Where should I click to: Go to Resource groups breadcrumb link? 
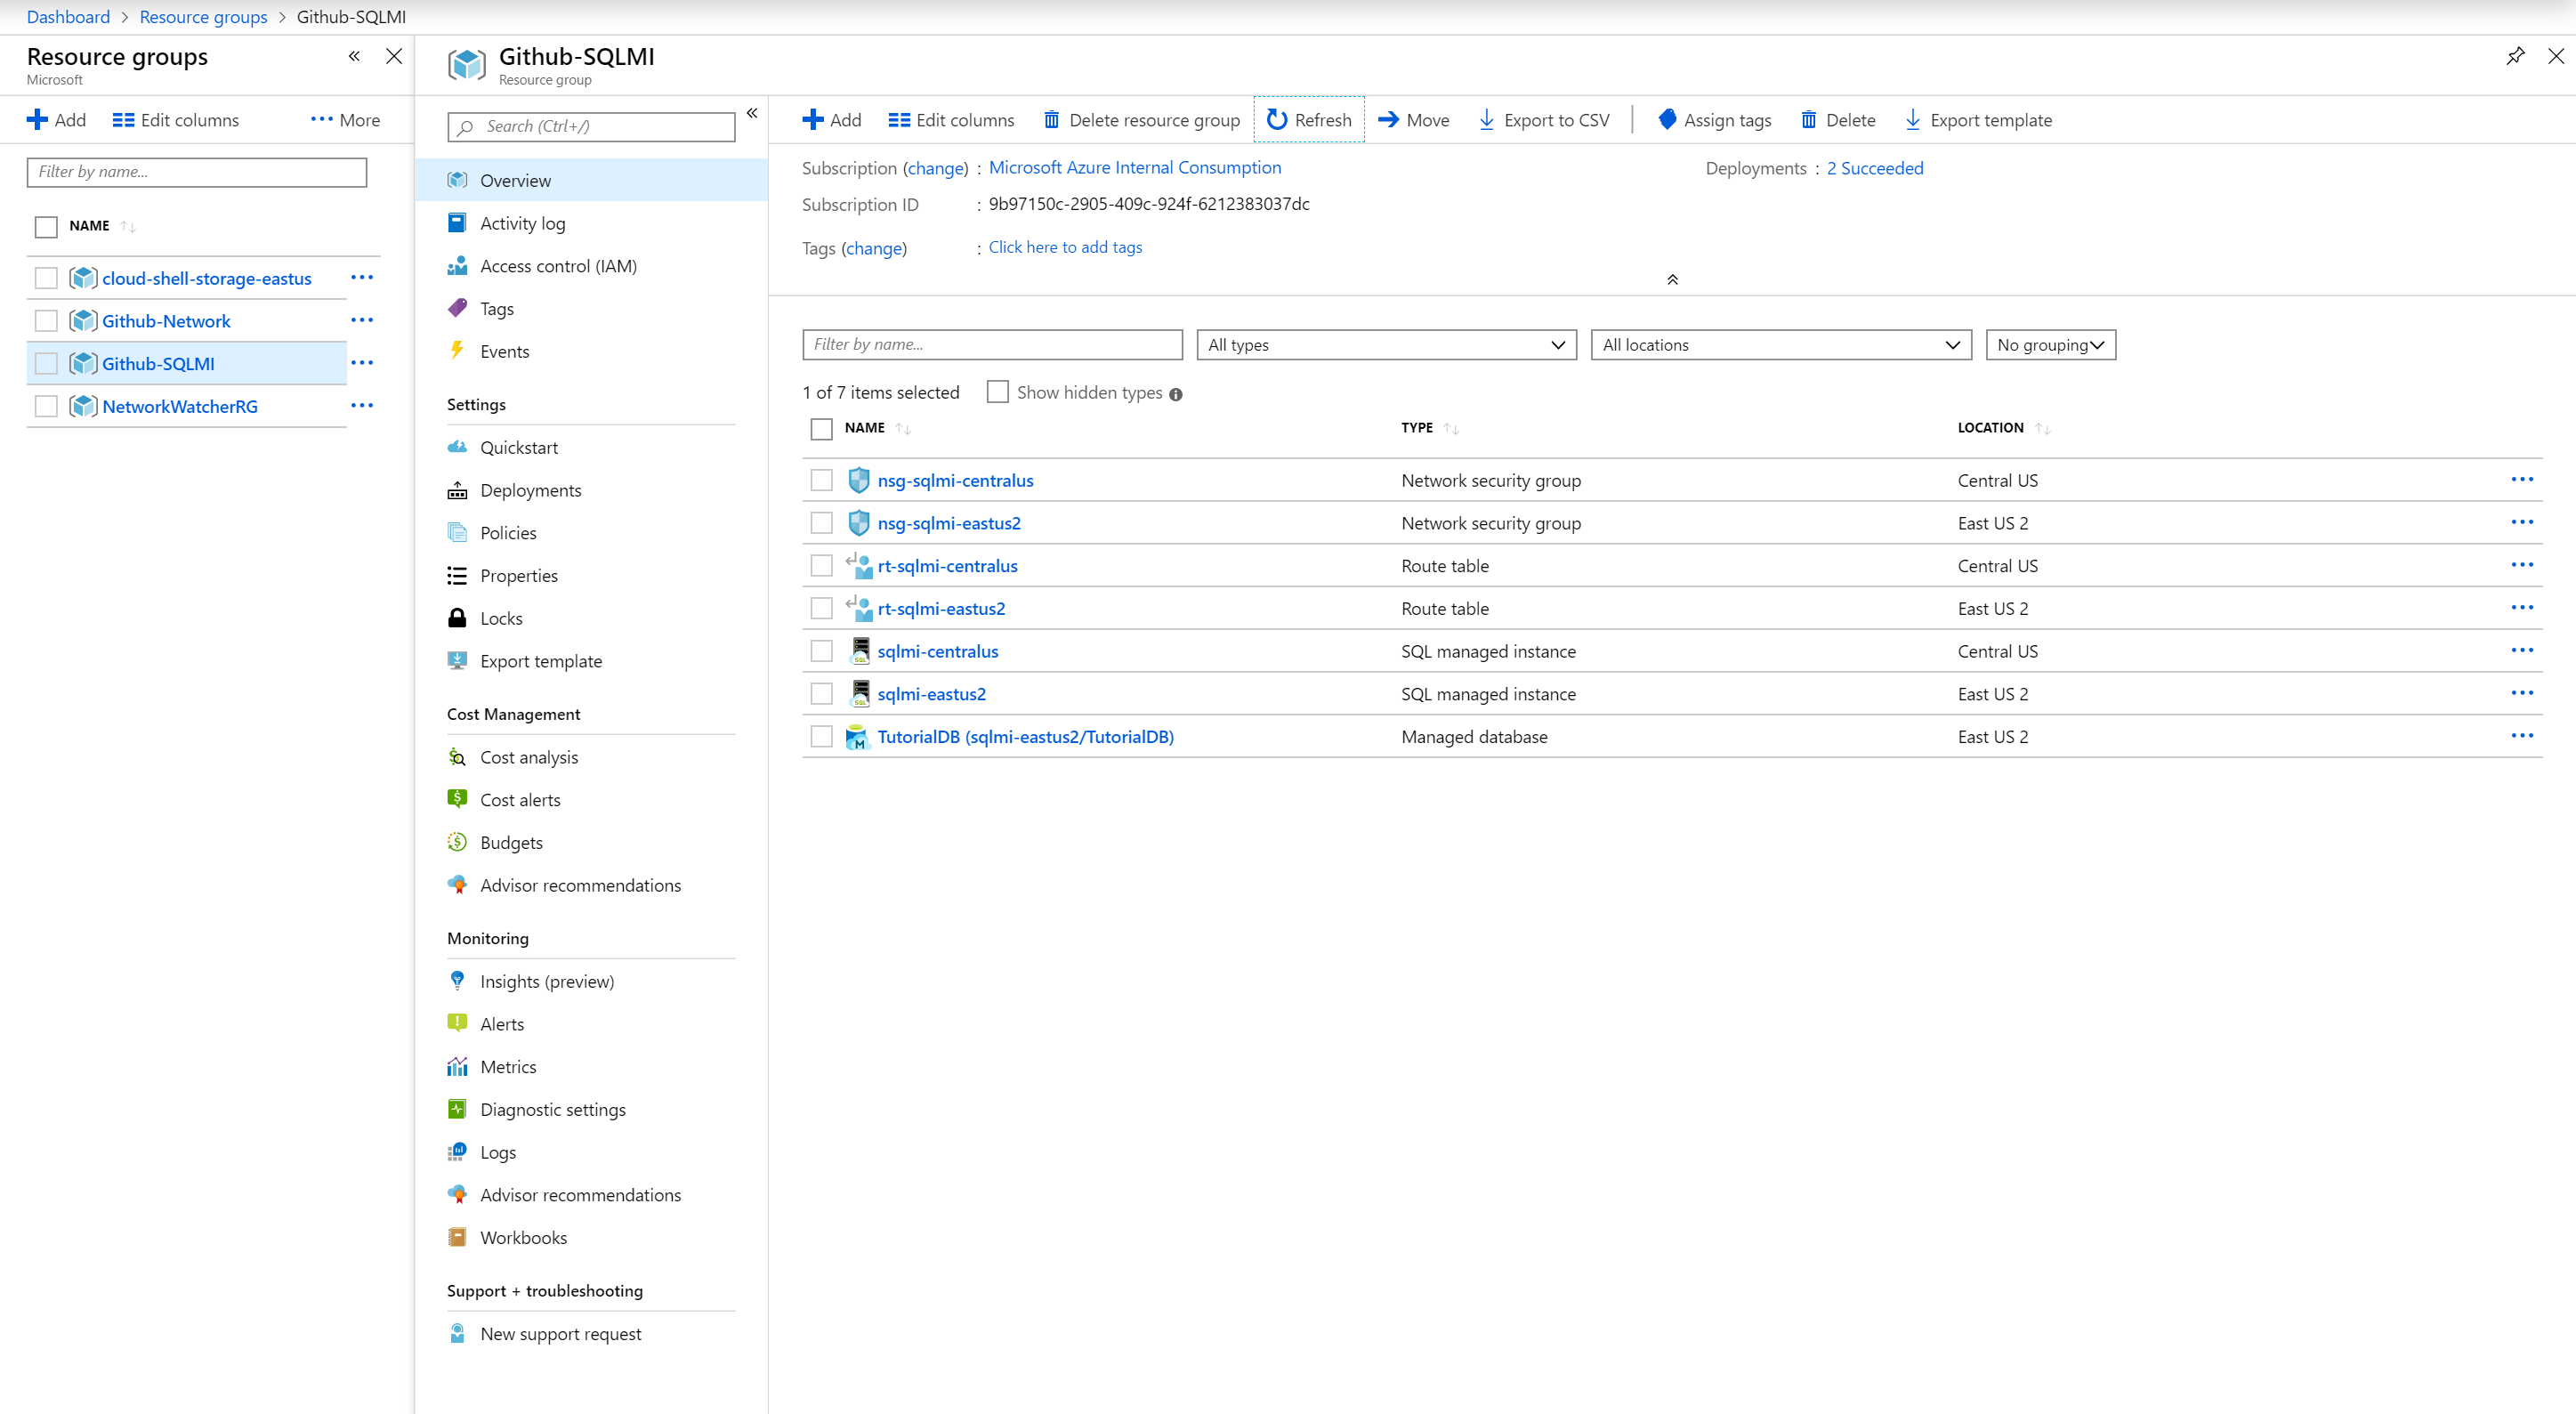click(x=203, y=17)
